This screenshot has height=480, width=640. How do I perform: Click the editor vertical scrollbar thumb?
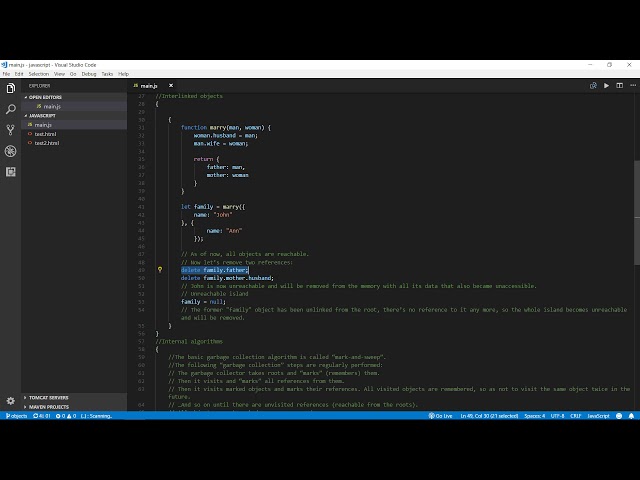point(637,213)
